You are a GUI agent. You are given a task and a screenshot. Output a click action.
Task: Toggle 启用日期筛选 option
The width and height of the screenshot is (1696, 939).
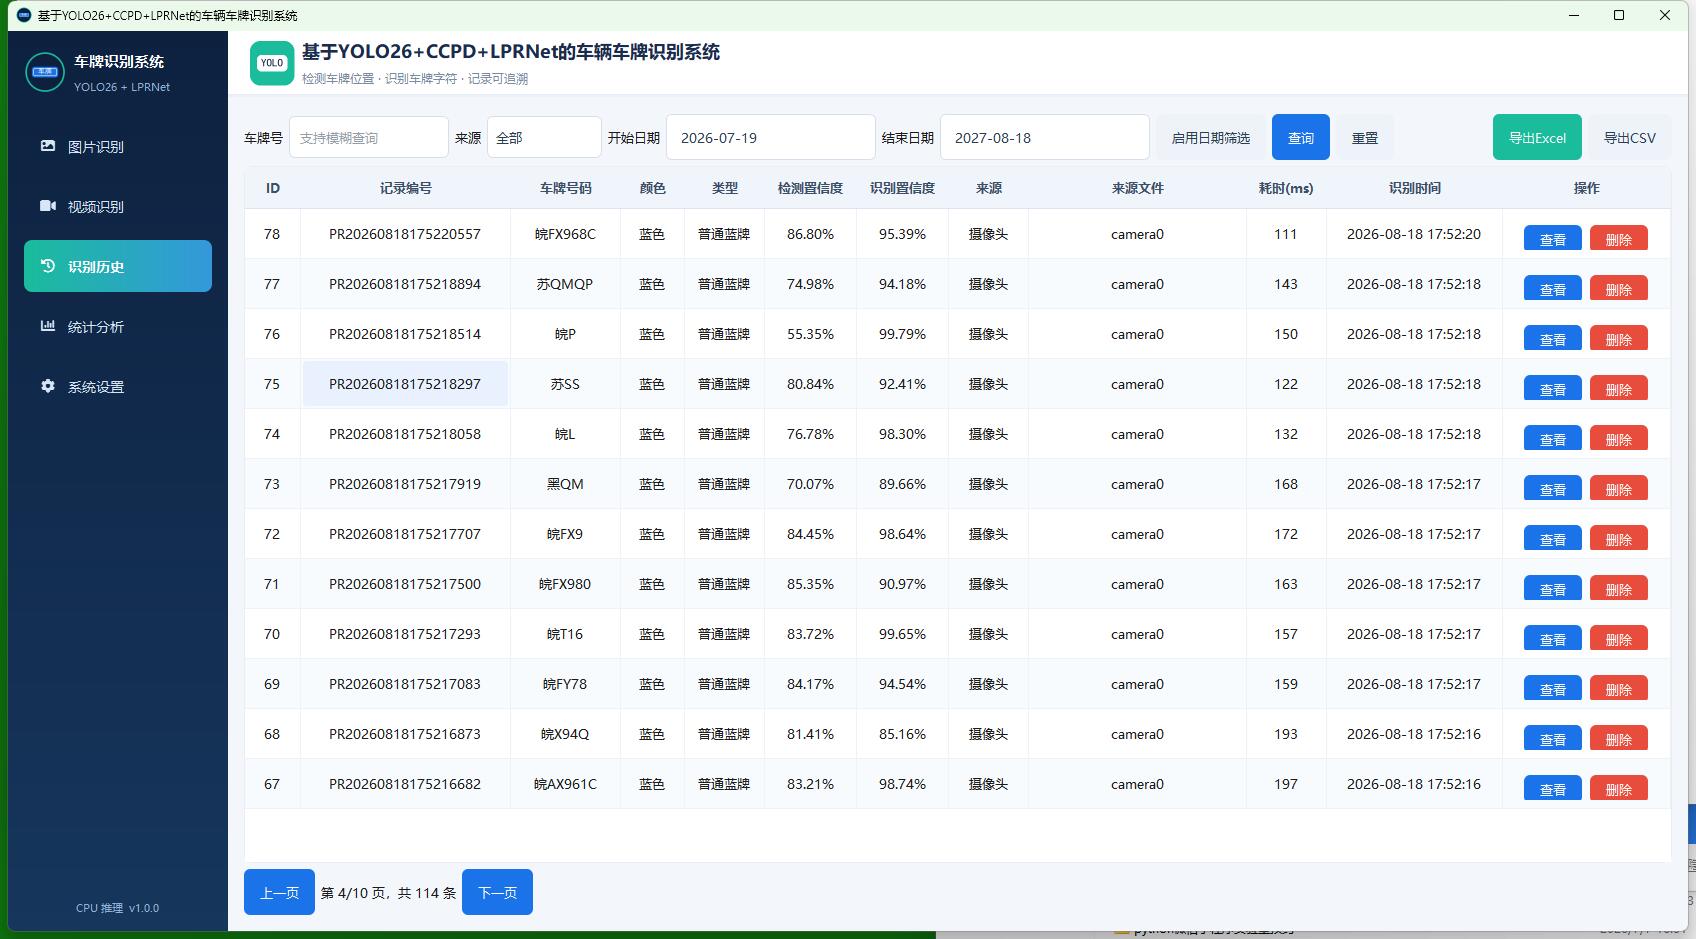pyautogui.click(x=1211, y=138)
